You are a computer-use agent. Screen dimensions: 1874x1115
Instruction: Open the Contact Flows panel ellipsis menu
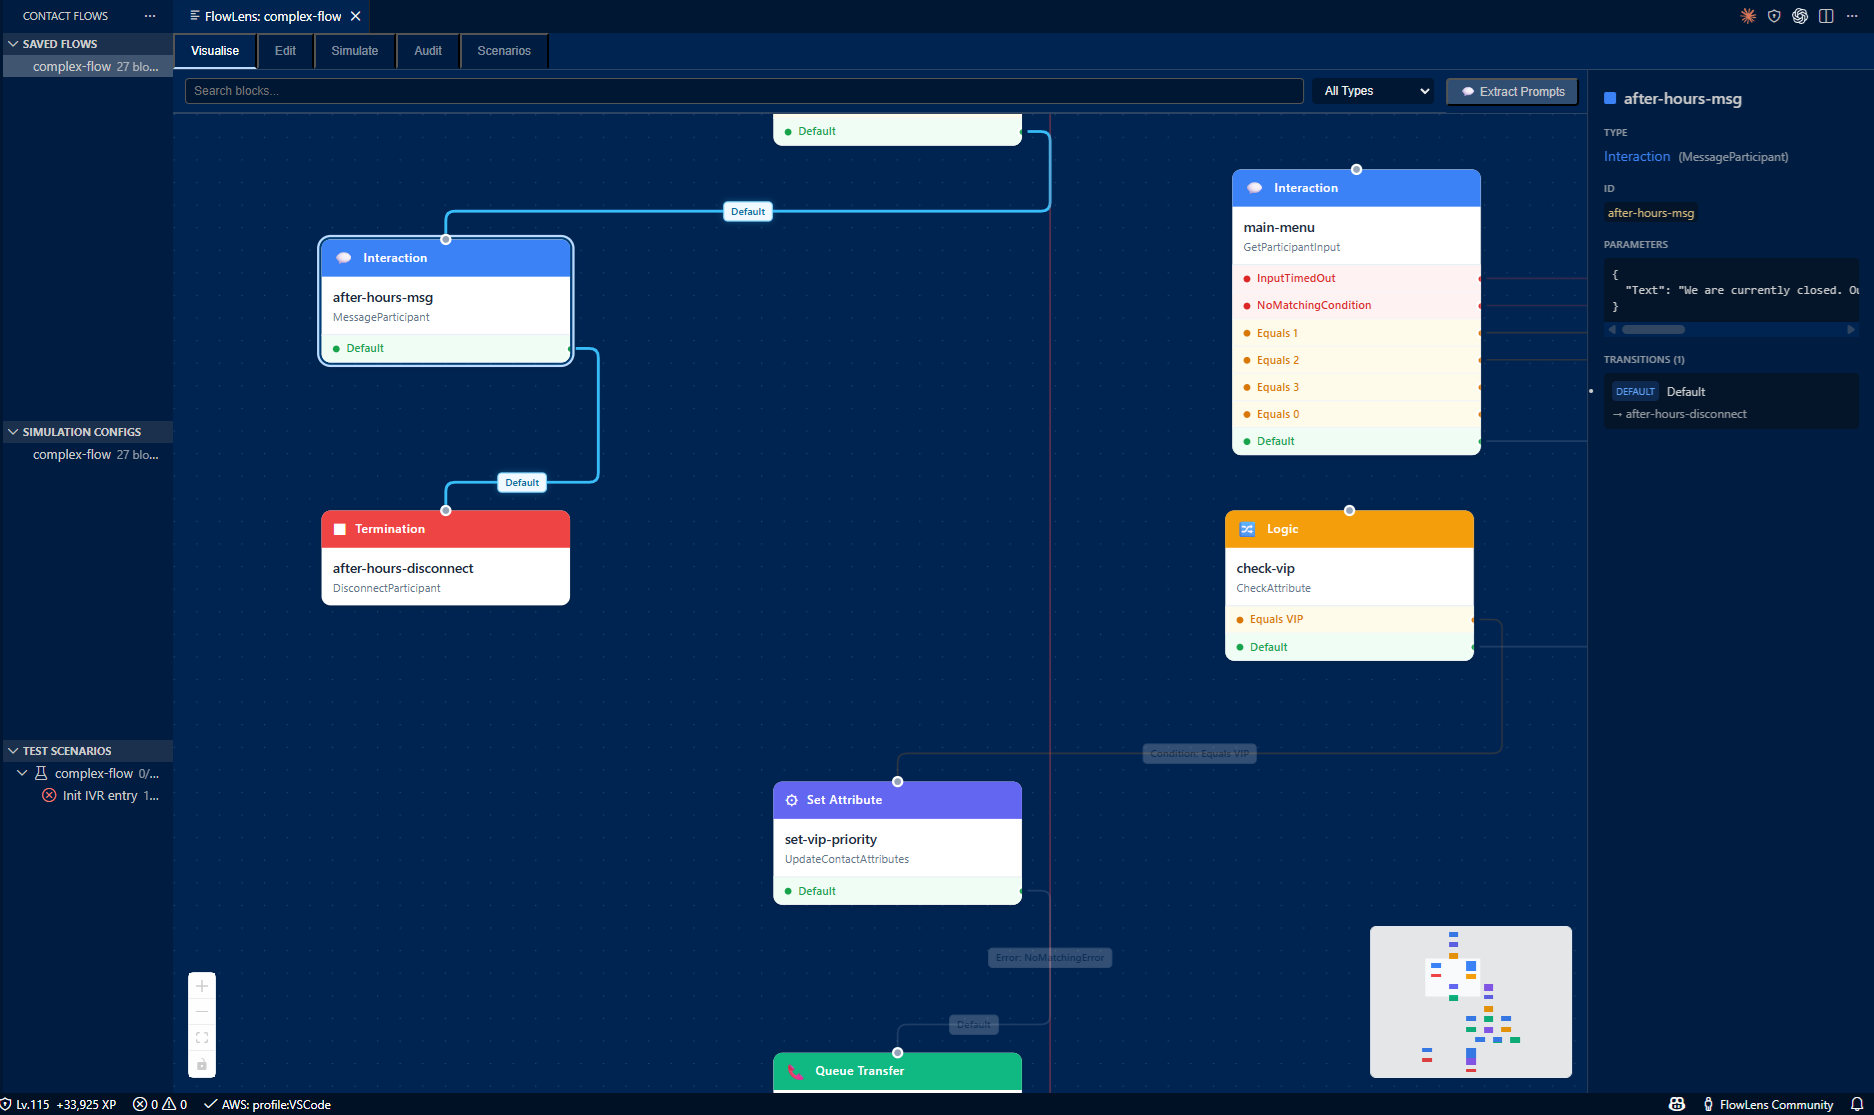150,16
